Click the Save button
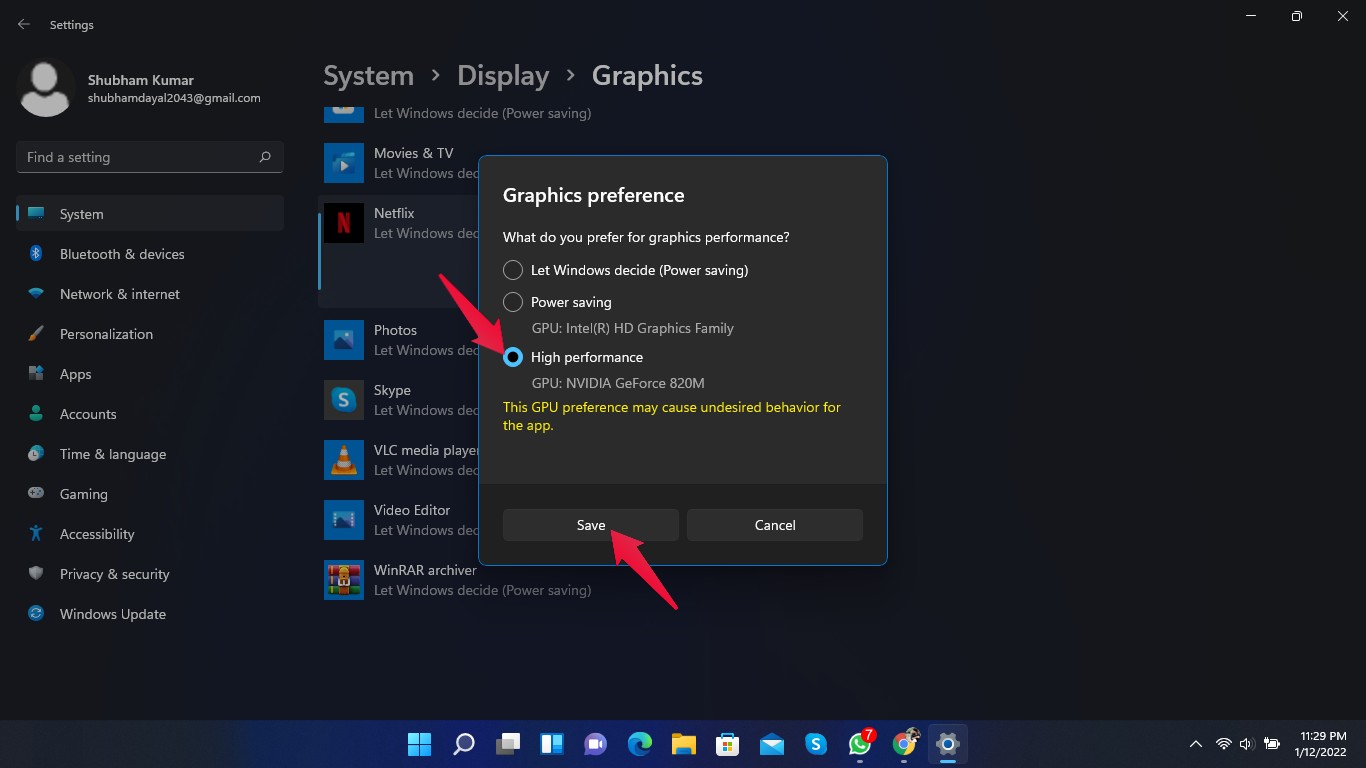 (x=590, y=525)
